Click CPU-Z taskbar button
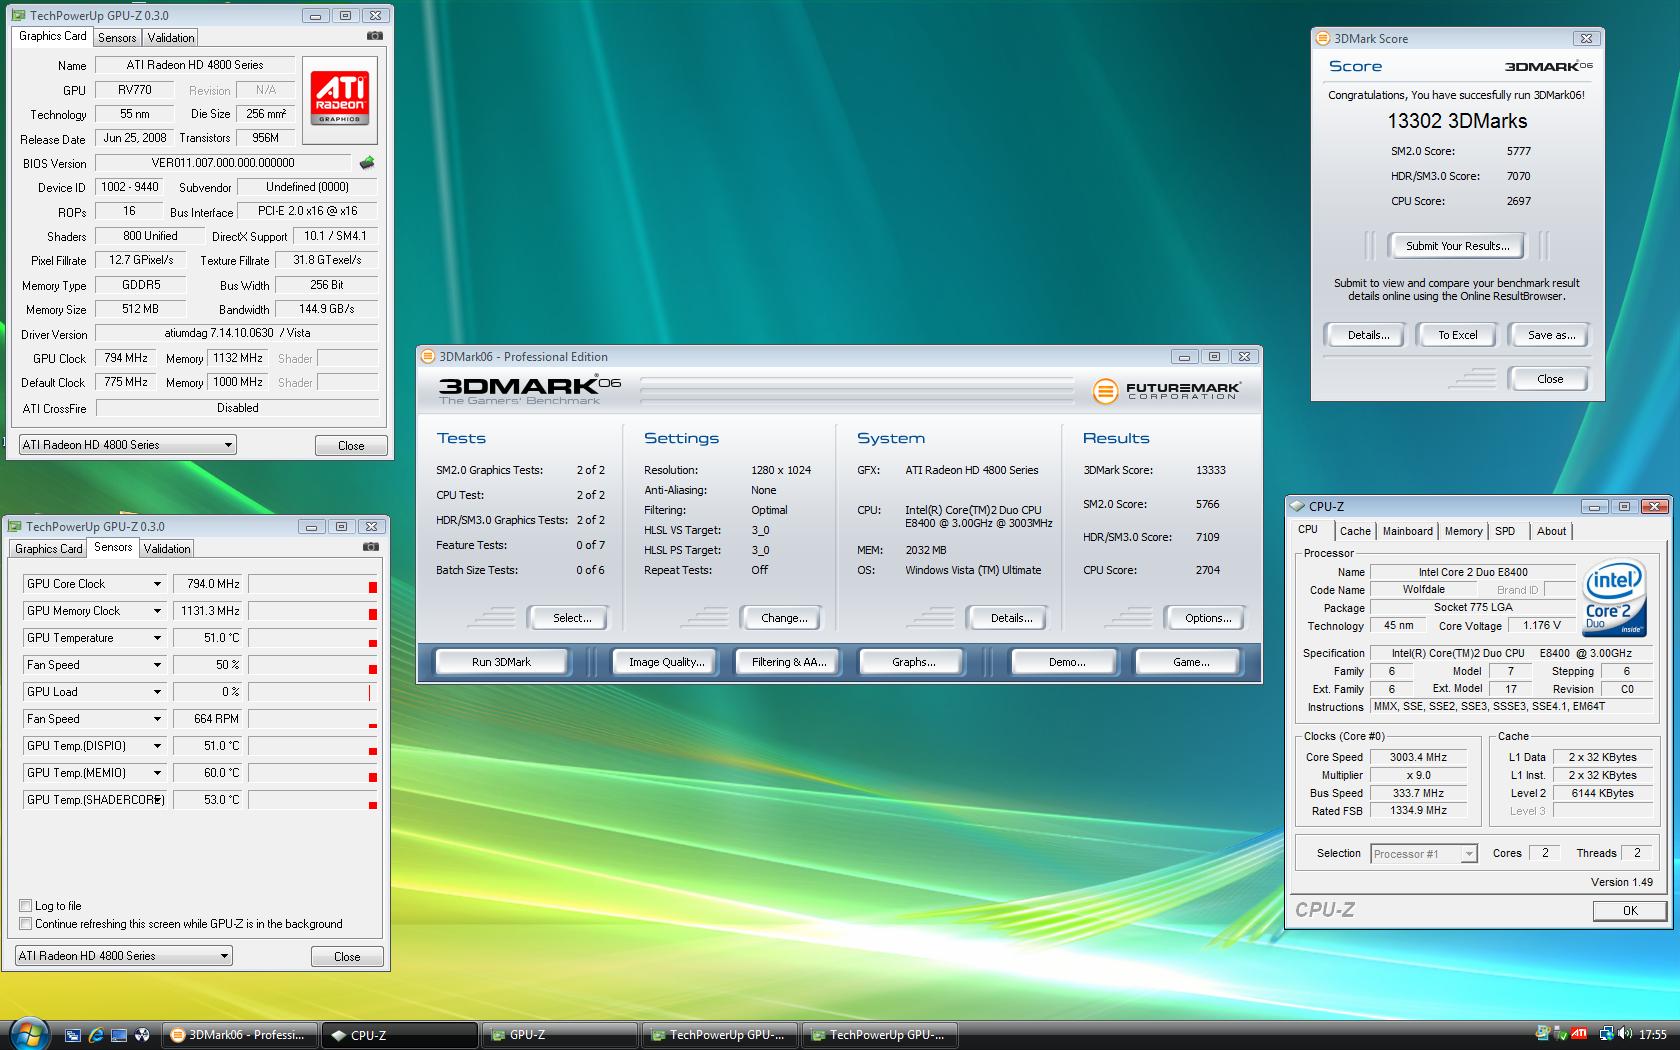The image size is (1680, 1050). pos(399,1035)
